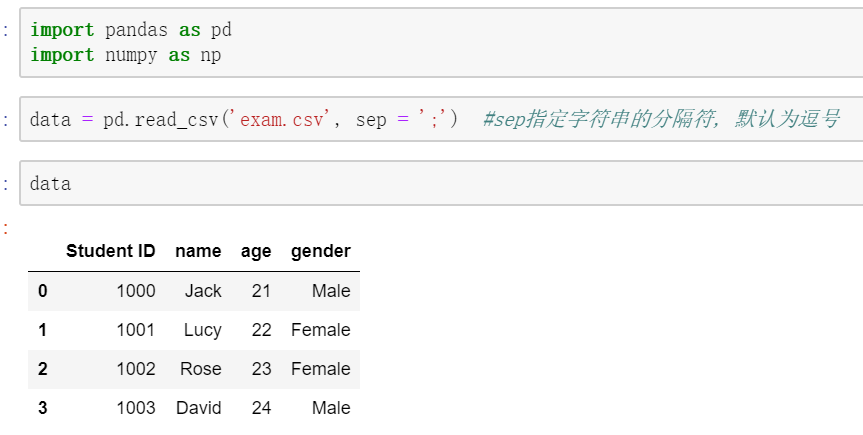
Task: Click the cell containing only data
Action: tap(441, 183)
